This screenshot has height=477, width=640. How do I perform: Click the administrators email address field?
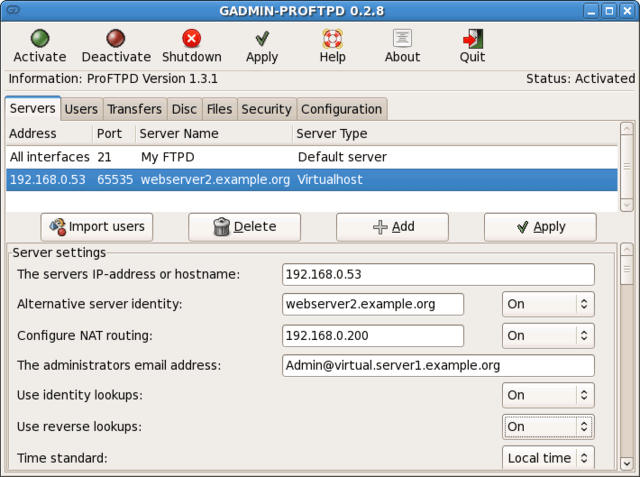pos(438,365)
